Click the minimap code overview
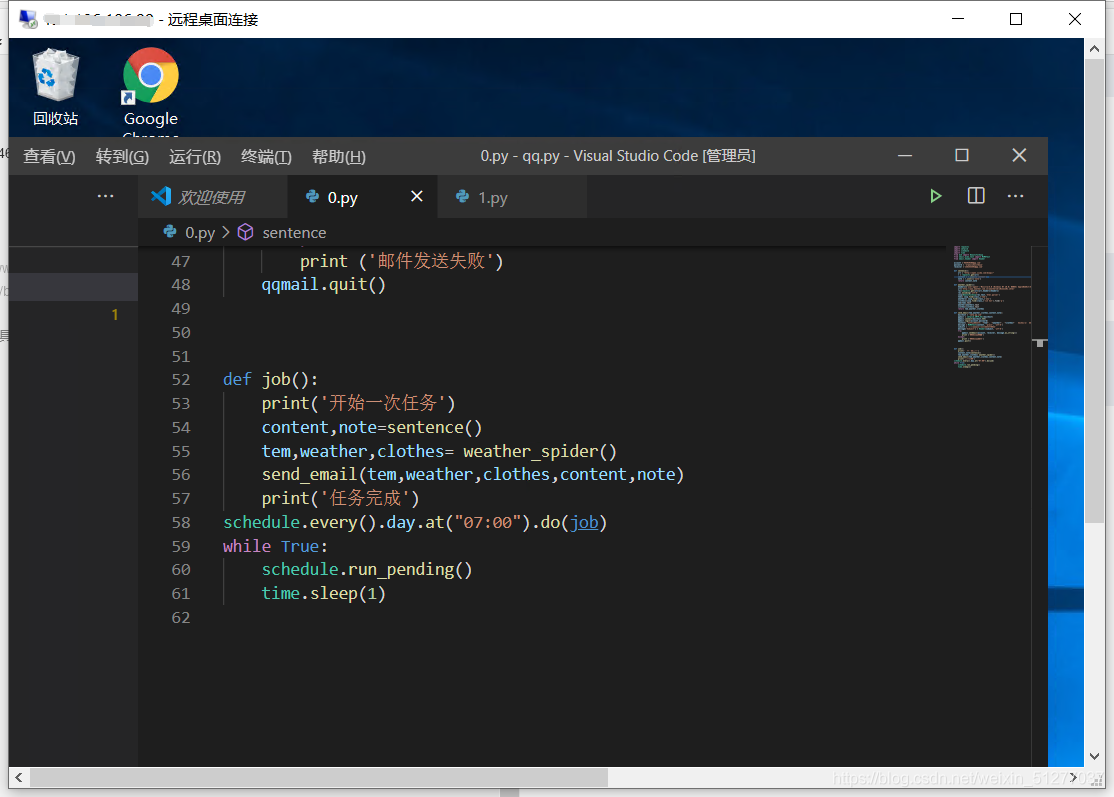The height and width of the screenshot is (797, 1114). pos(992,306)
